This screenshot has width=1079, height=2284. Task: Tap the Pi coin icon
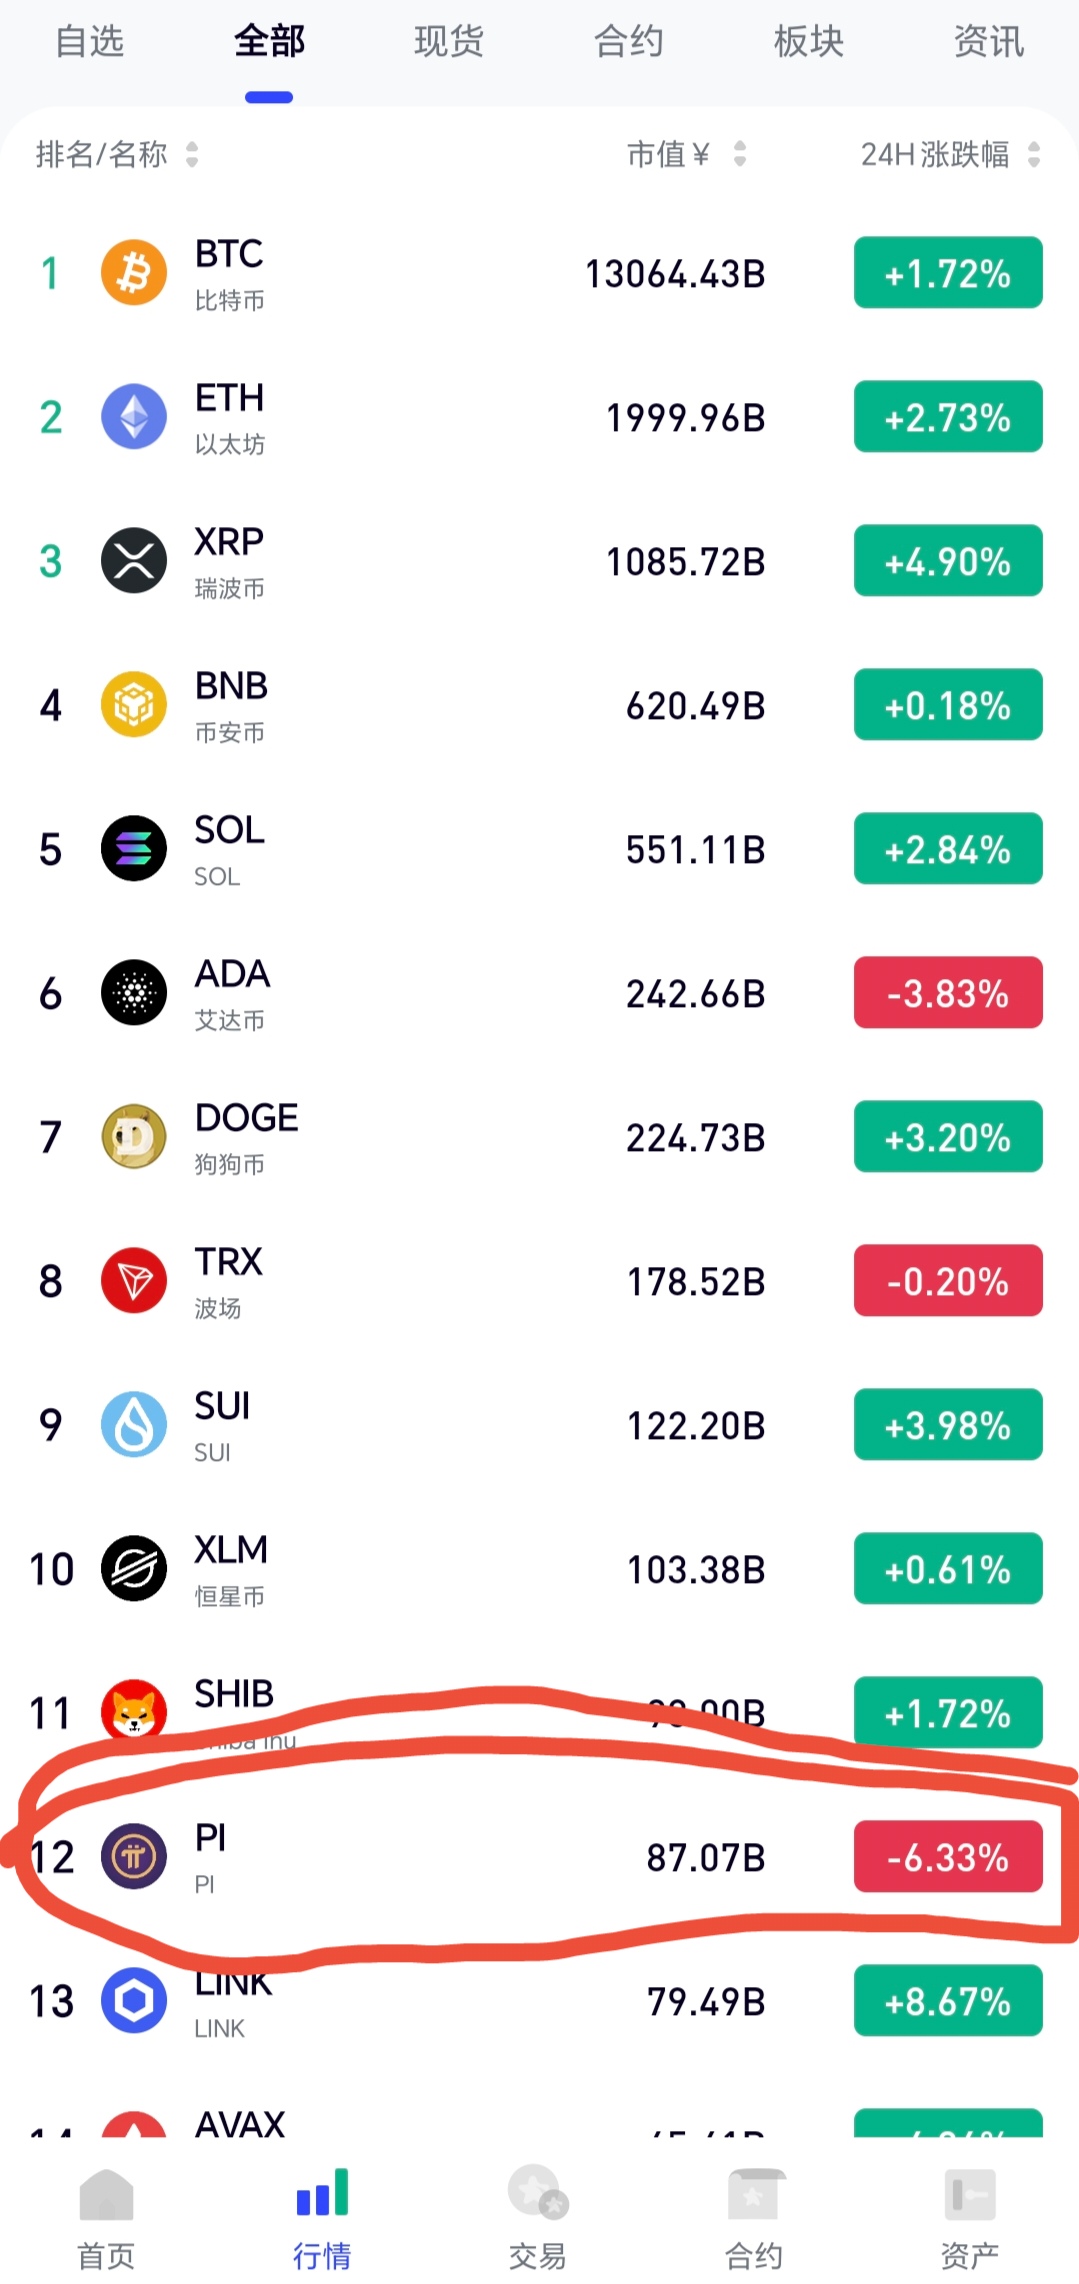tap(134, 1857)
